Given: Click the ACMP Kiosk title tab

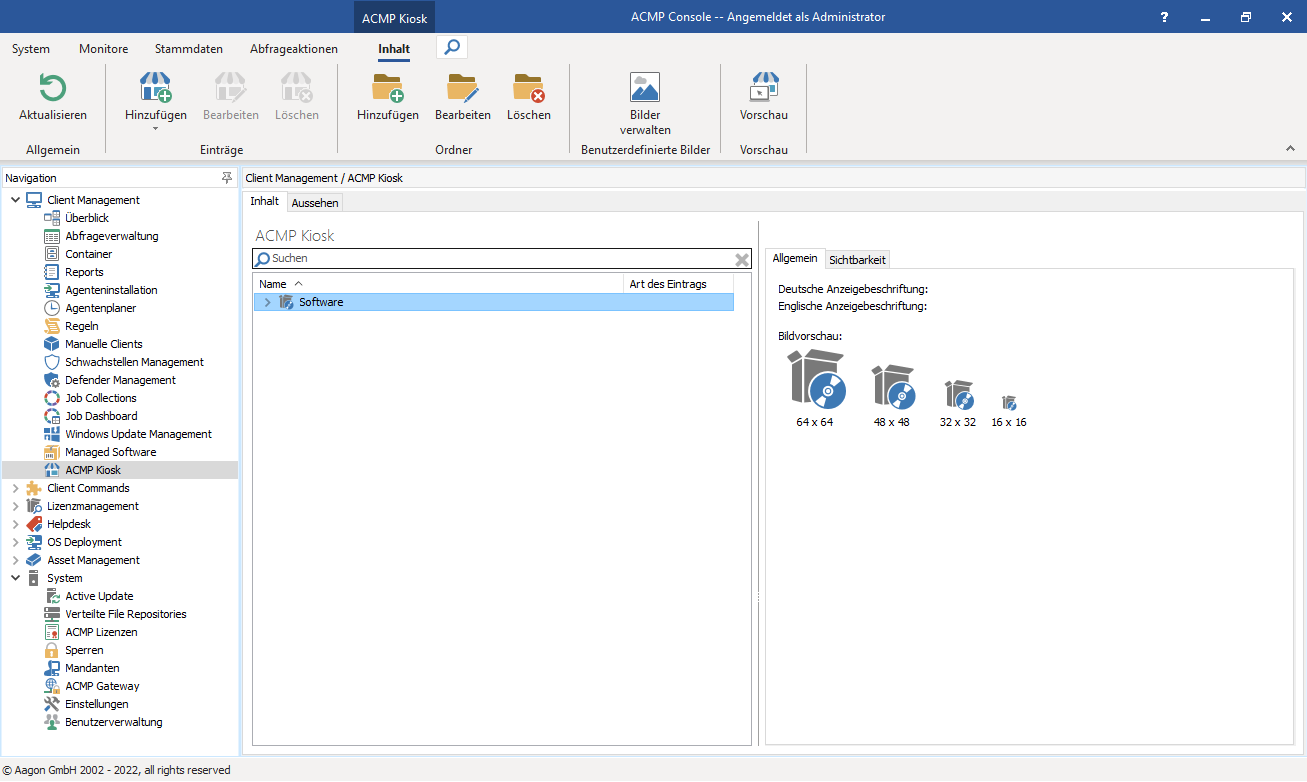Looking at the screenshot, I should coord(395,17).
